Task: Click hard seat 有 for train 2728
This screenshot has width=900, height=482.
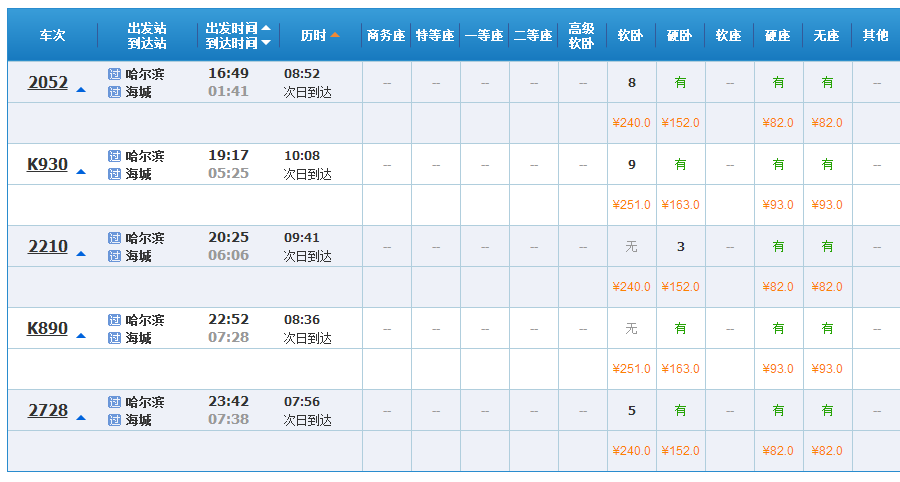Action: tap(778, 411)
